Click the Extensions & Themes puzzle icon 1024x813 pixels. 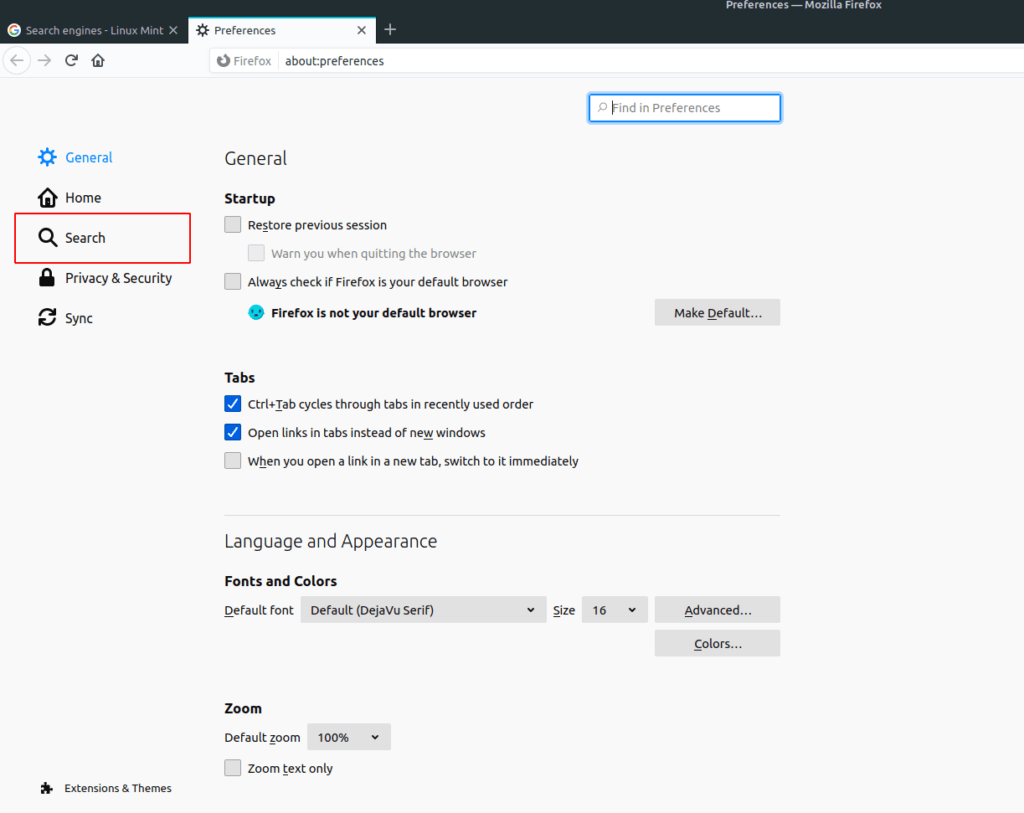click(x=46, y=788)
